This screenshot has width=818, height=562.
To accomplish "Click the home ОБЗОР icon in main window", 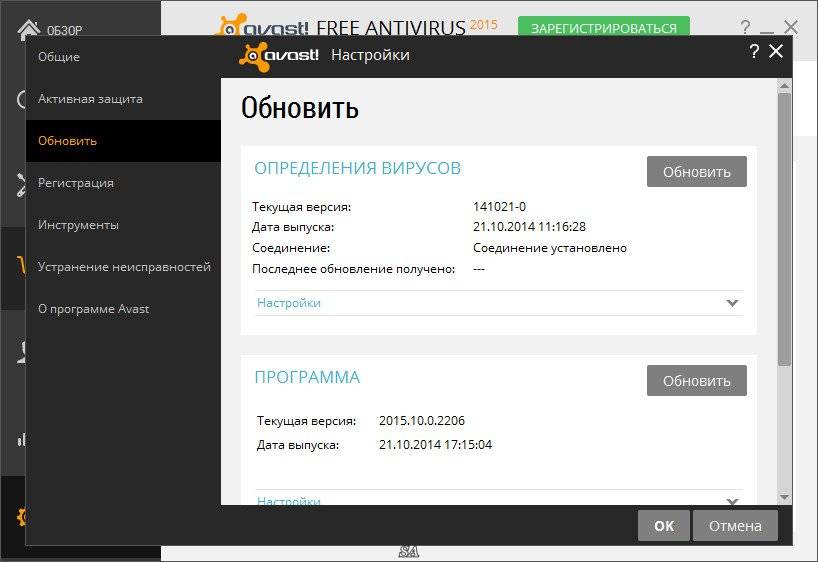I will click(x=29, y=29).
